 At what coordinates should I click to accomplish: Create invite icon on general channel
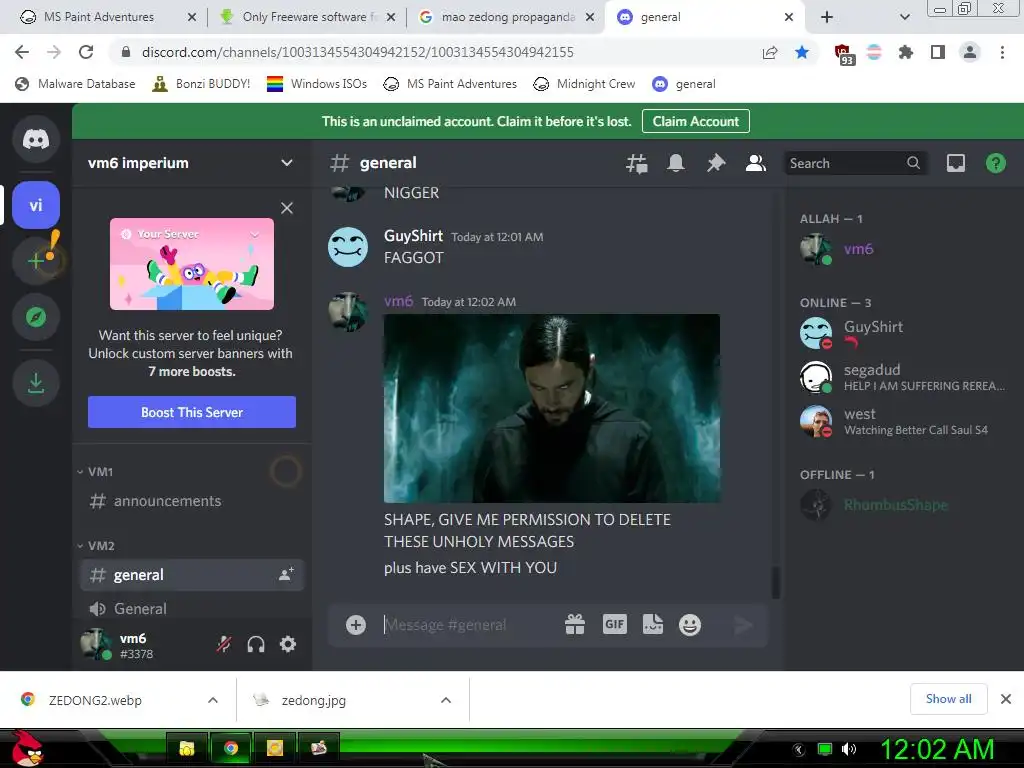tap(286, 575)
